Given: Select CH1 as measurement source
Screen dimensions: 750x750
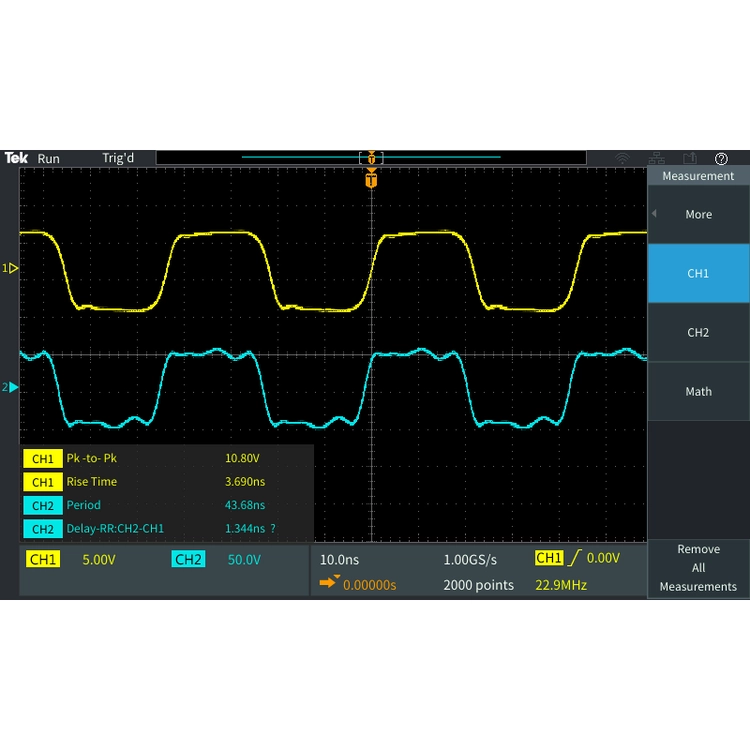Looking at the screenshot, I should pos(698,273).
